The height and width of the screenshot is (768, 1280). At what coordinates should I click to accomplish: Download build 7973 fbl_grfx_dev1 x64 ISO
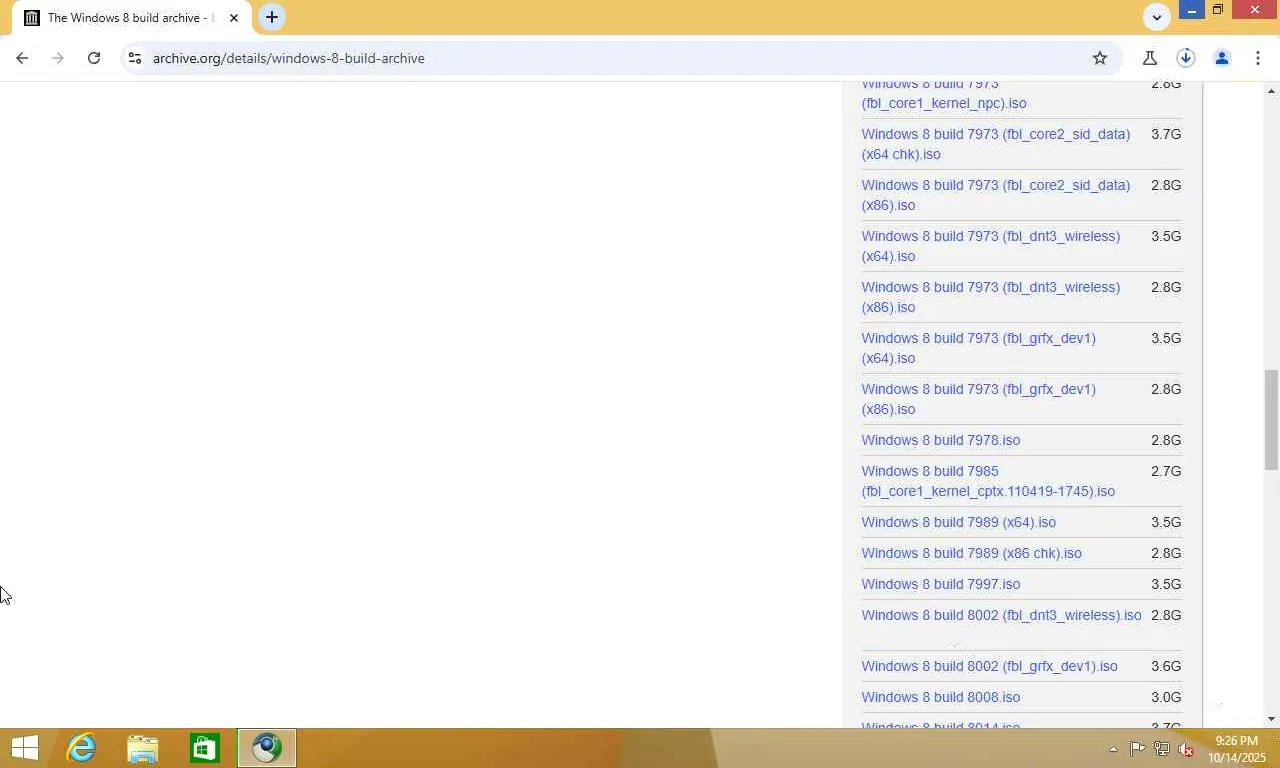(979, 348)
